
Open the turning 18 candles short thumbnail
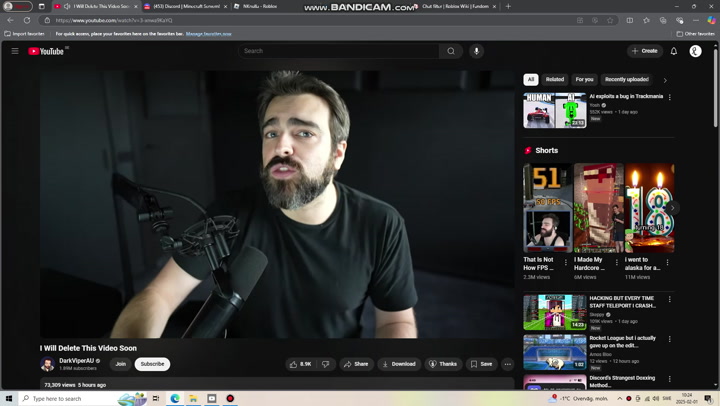pos(650,208)
